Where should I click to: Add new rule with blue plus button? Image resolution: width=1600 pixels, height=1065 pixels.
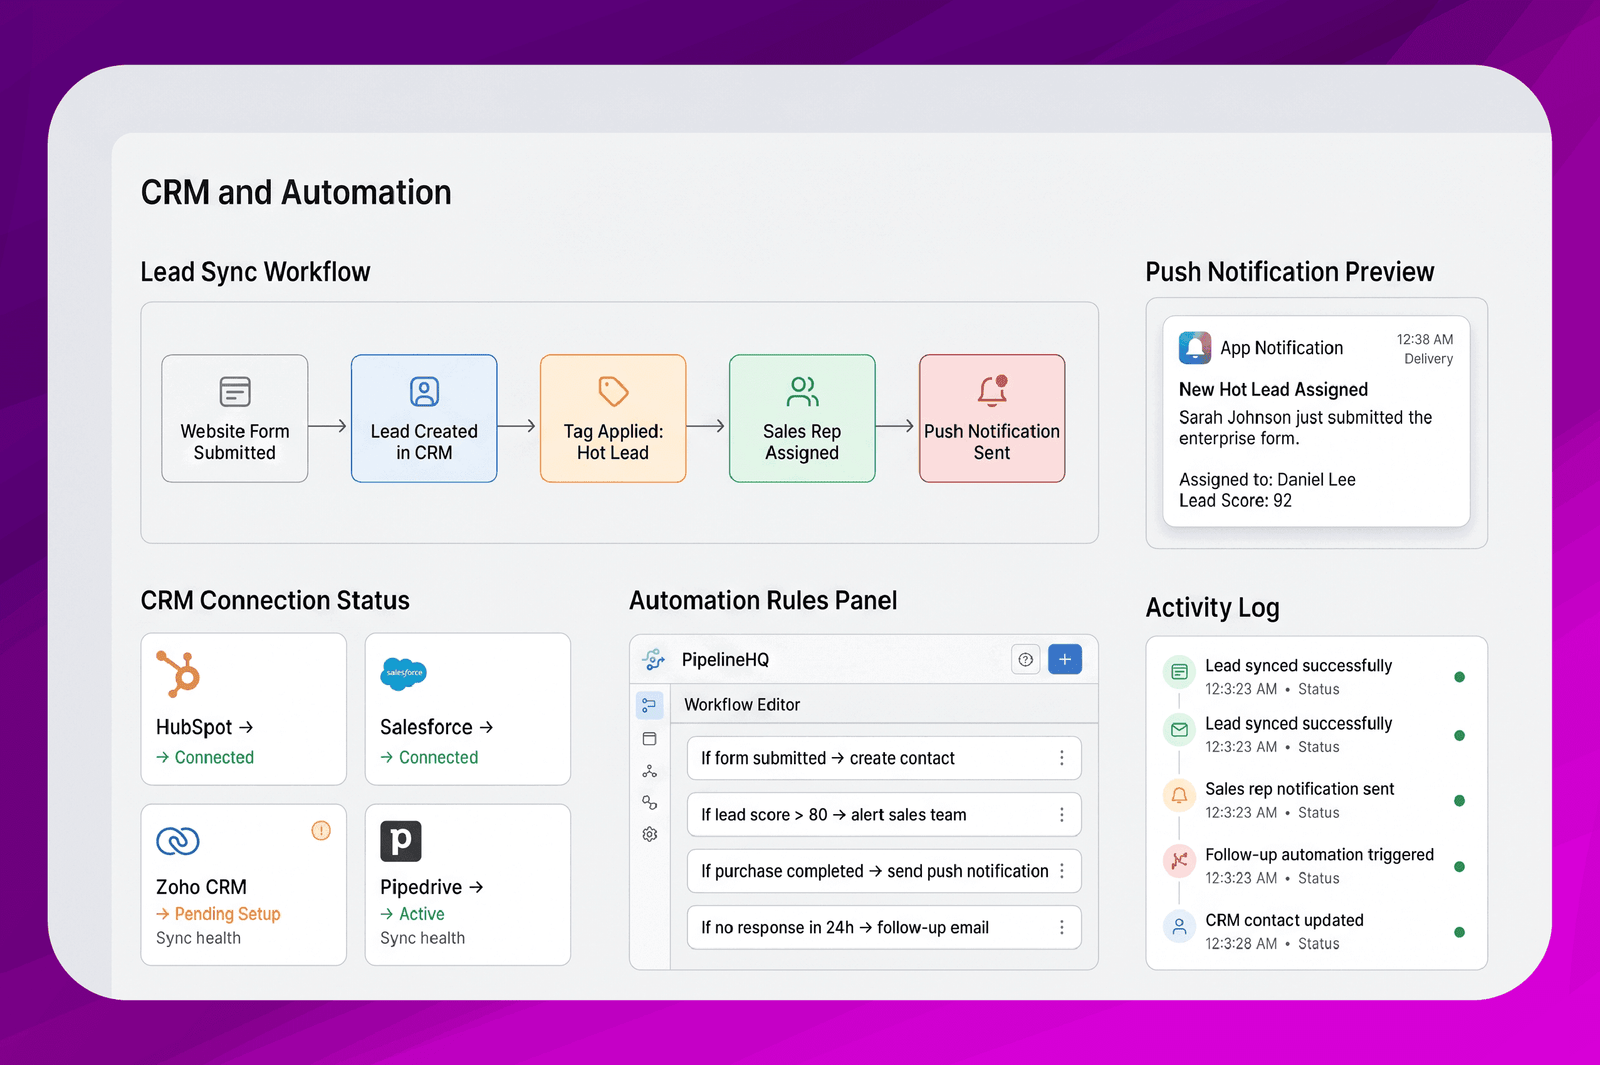pyautogui.click(x=1065, y=659)
